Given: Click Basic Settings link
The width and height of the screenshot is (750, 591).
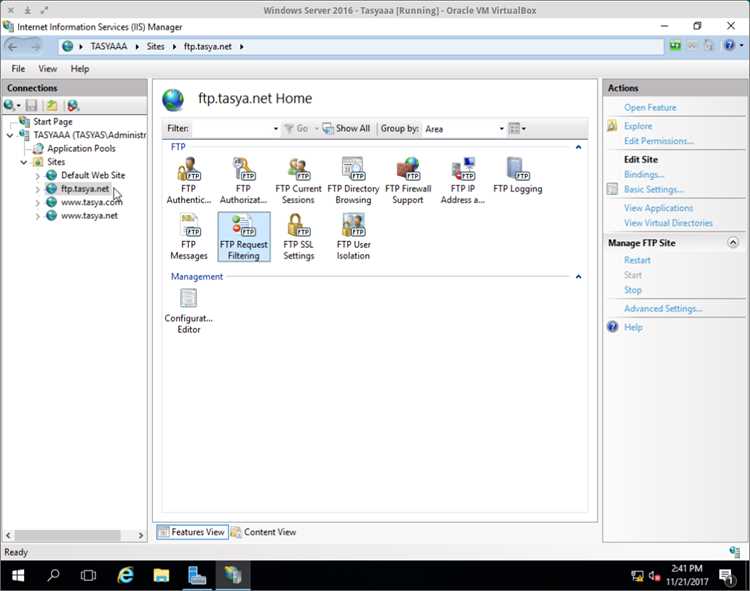Looking at the screenshot, I should tap(653, 189).
